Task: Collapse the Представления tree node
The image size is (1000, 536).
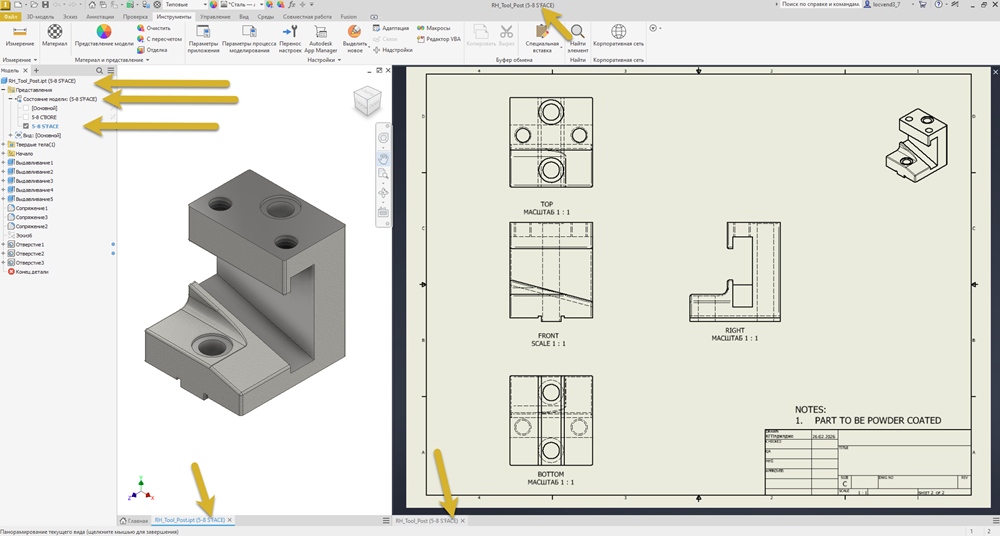Action: click(3, 90)
